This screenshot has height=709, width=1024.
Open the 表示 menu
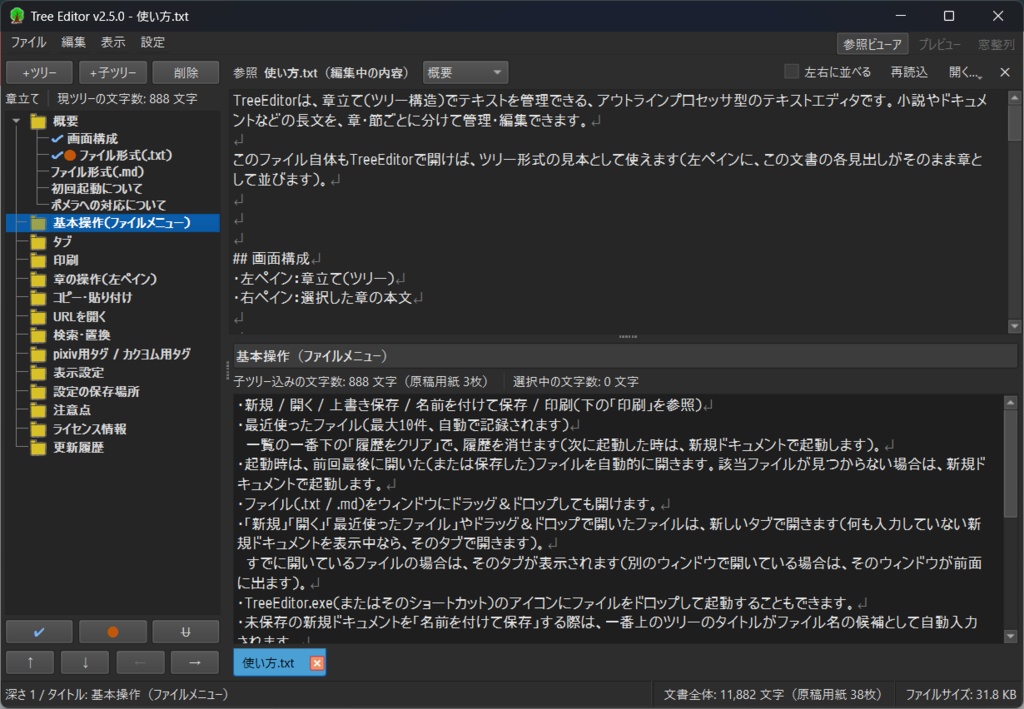(x=112, y=42)
